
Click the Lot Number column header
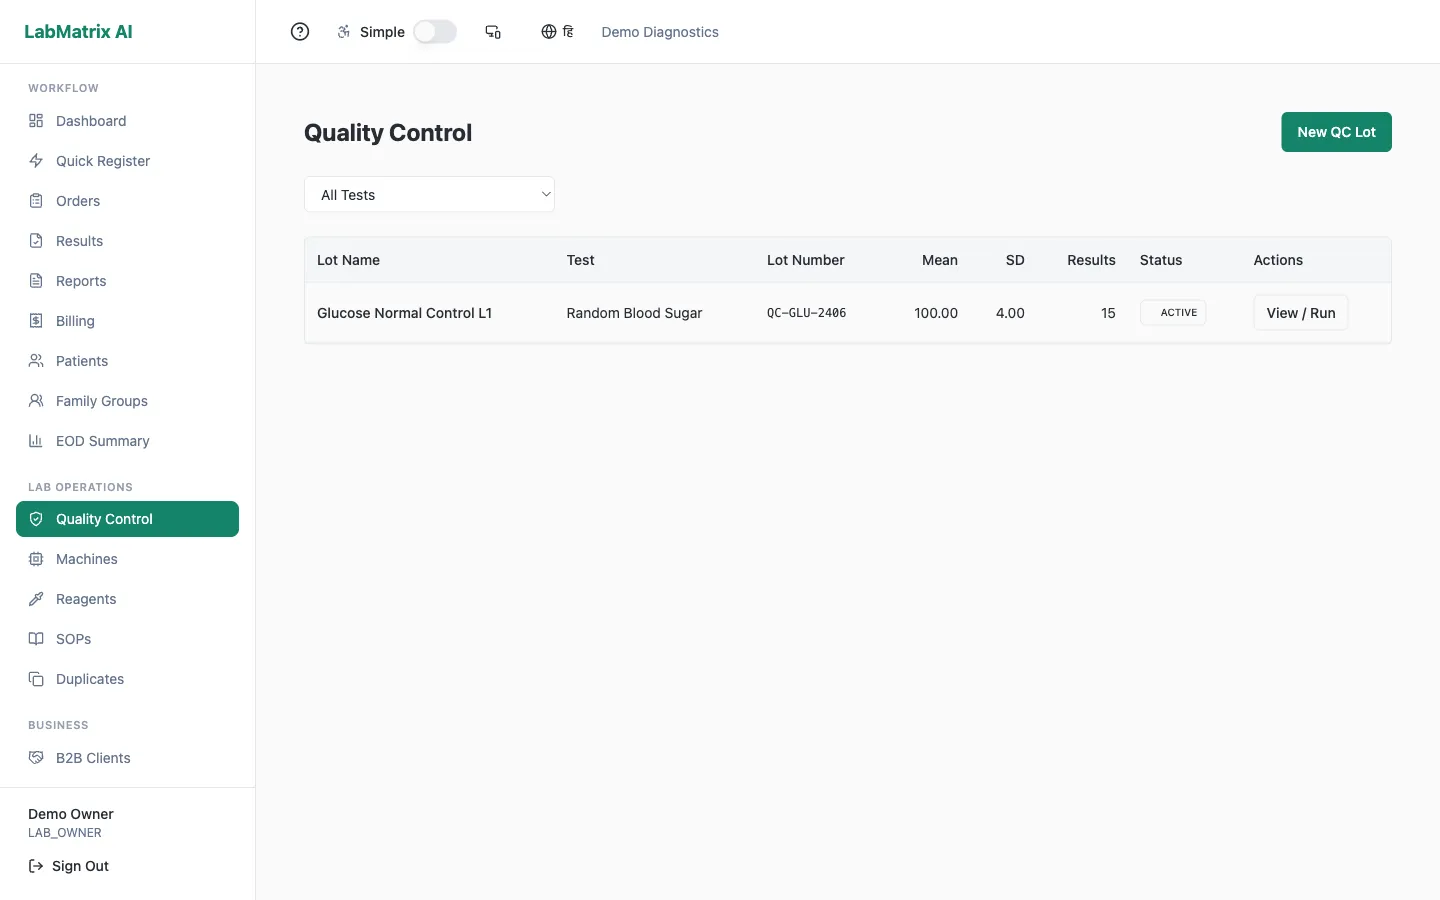pos(805,260)
